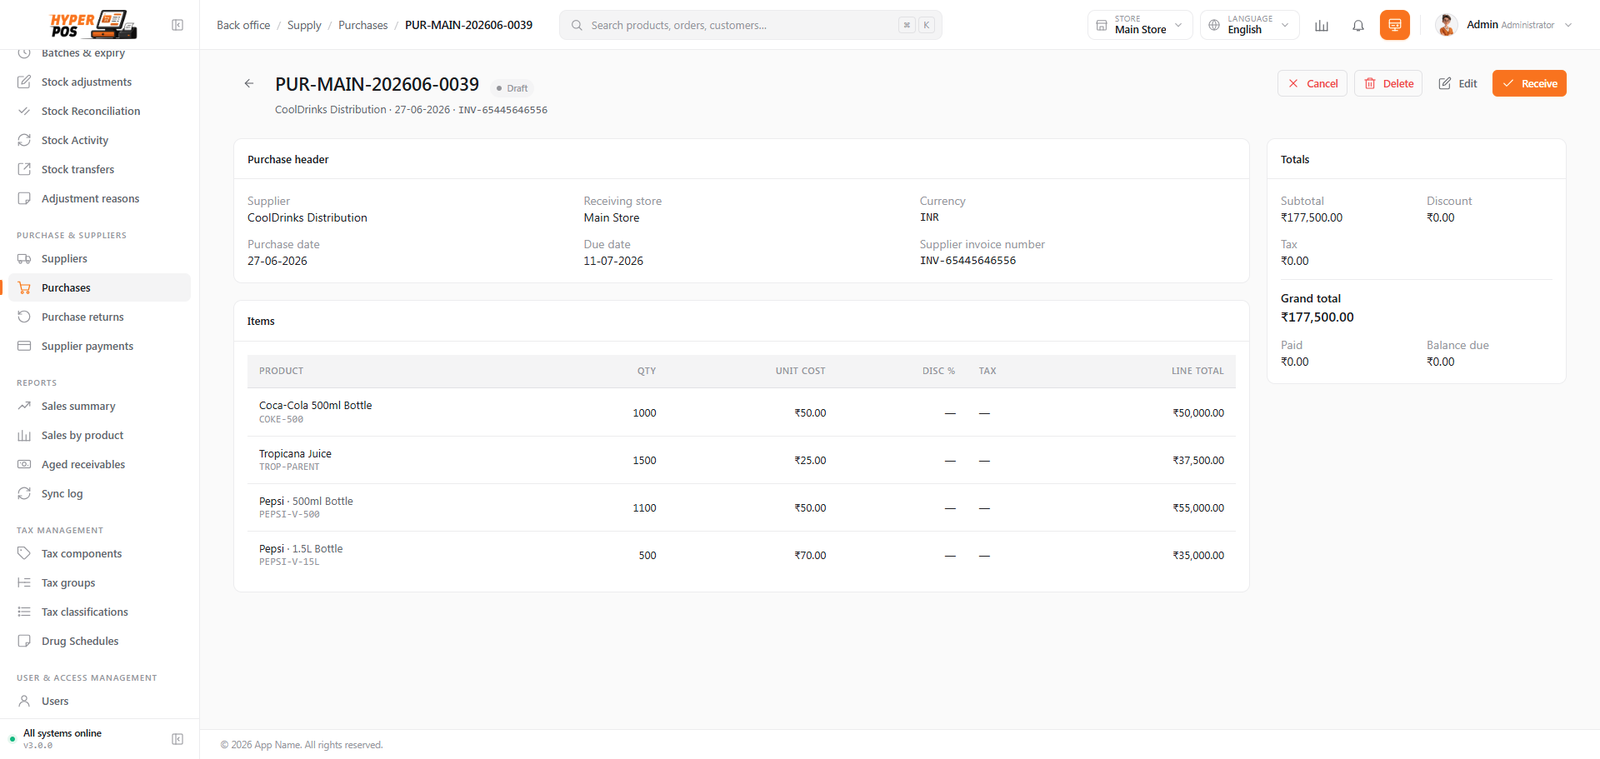Expand the Admin user menu chevron
Image resolution: width=1600 pixels, height=759 pixels.
tap(1568, 25)
